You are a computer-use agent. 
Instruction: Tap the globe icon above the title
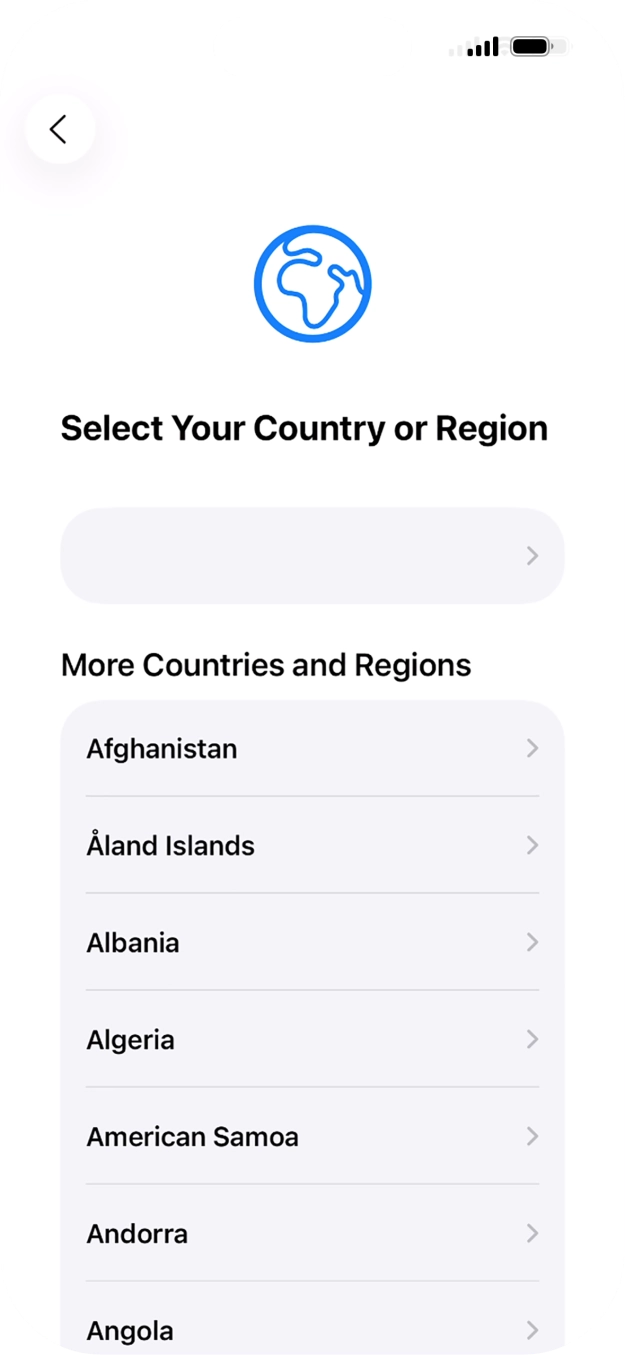point(312,283)
